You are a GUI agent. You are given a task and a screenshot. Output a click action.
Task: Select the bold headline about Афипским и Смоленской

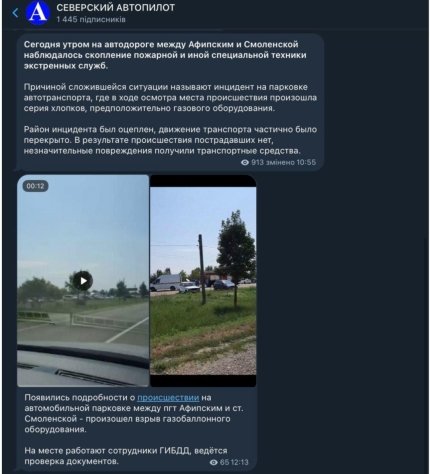click(x=165, y=55)
